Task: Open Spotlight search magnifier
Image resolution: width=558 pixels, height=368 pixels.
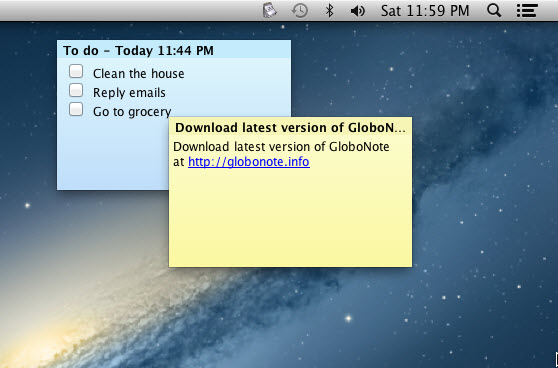Action: click(494, 10)
